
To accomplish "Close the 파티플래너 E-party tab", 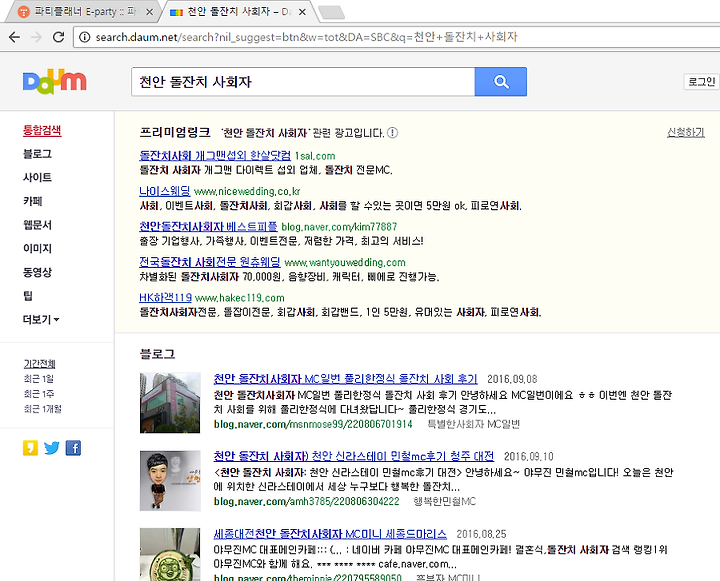I will click(149, 12).
